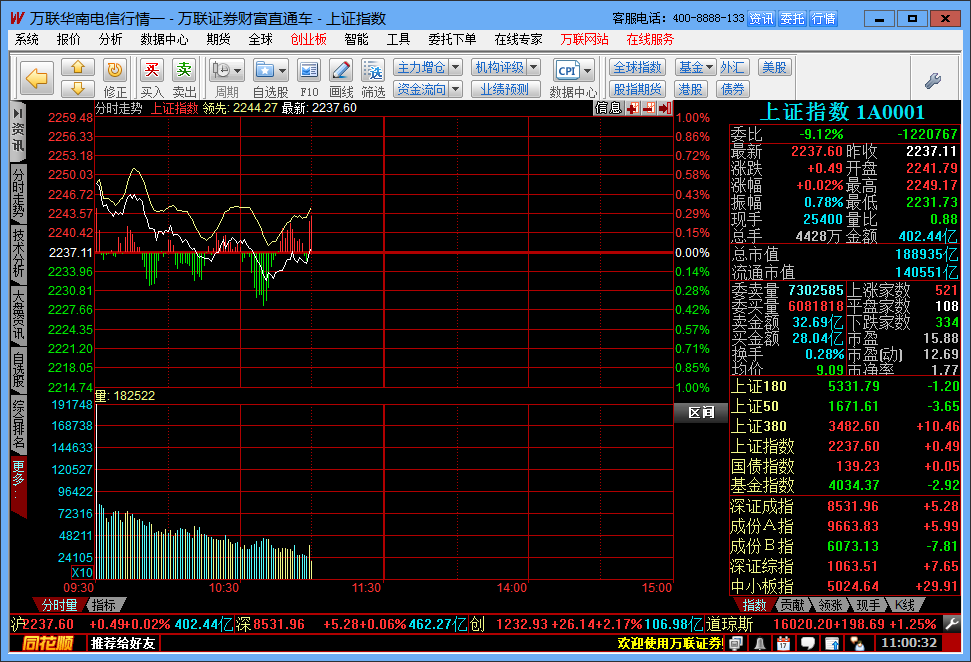971x662 pixels.
Task: Open the 周期 clock period icon
Action: [x=221, y=70]
